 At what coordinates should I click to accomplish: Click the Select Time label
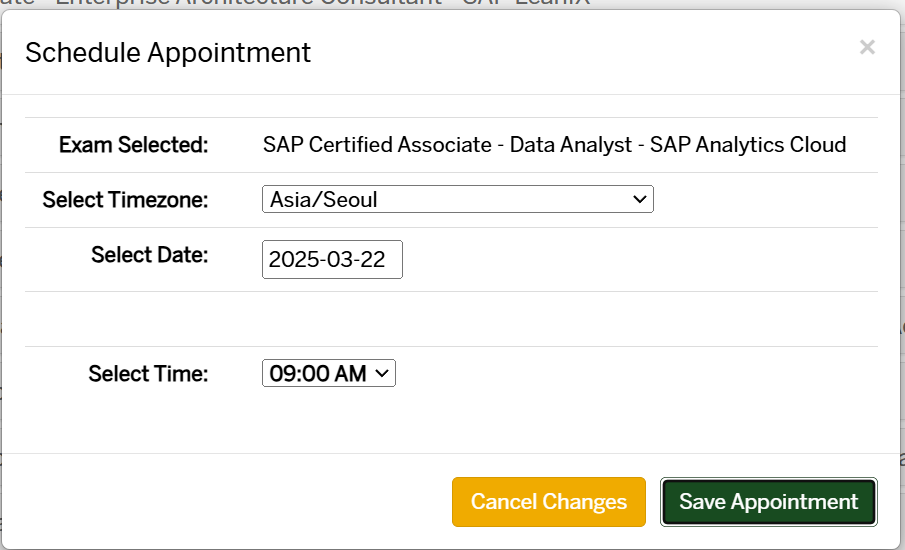(148, 373)
